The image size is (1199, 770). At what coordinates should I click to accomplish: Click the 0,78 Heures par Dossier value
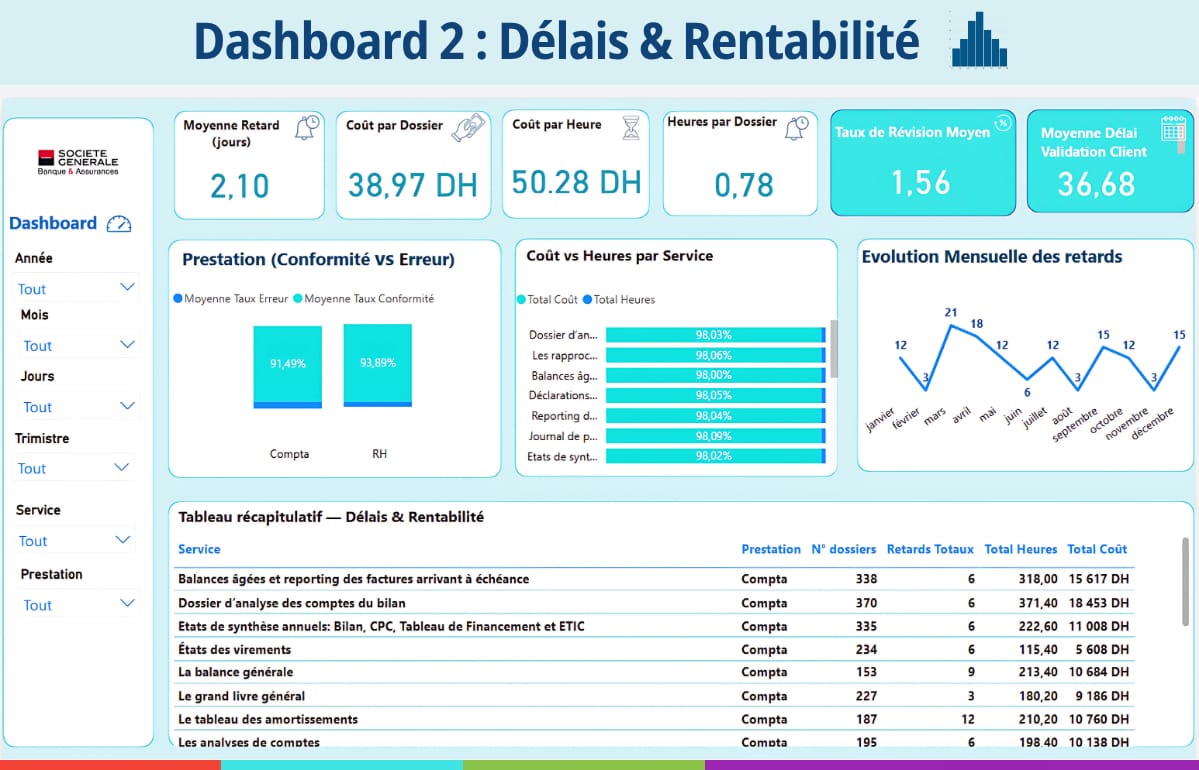(743, 185)
